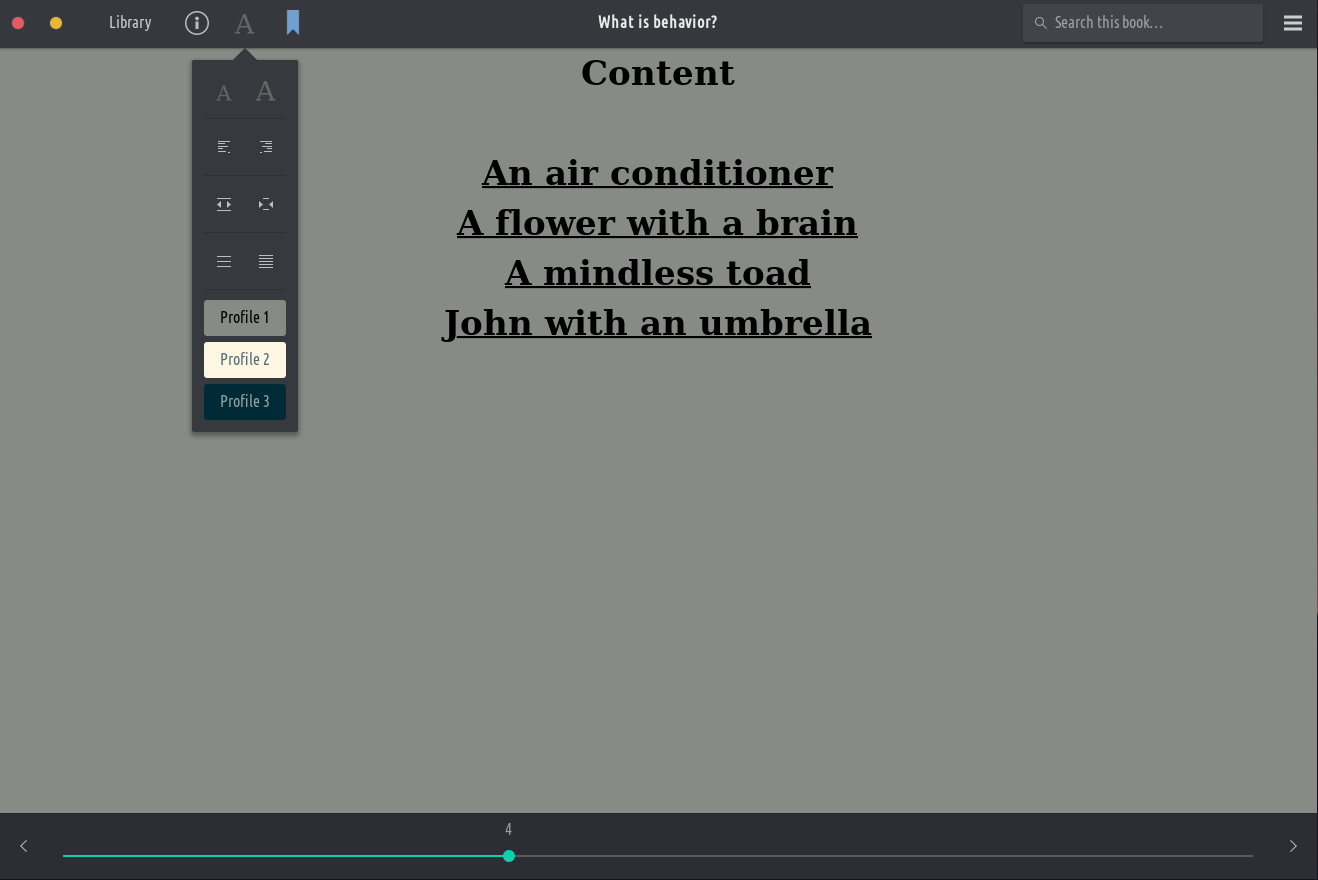Select tighter line spacing option
Image resolution: width=1318 pixels, height=880 pixels.
[x=266, y=262]
